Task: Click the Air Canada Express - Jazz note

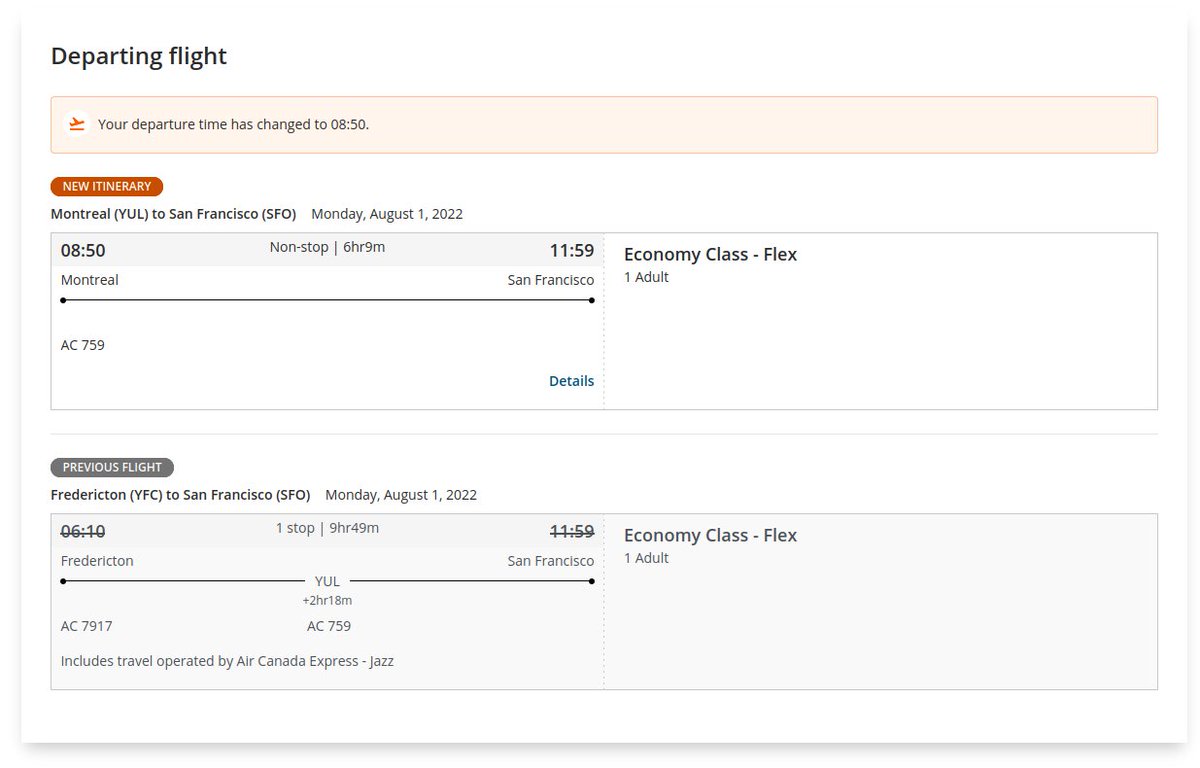Action: tap(227, 661)
